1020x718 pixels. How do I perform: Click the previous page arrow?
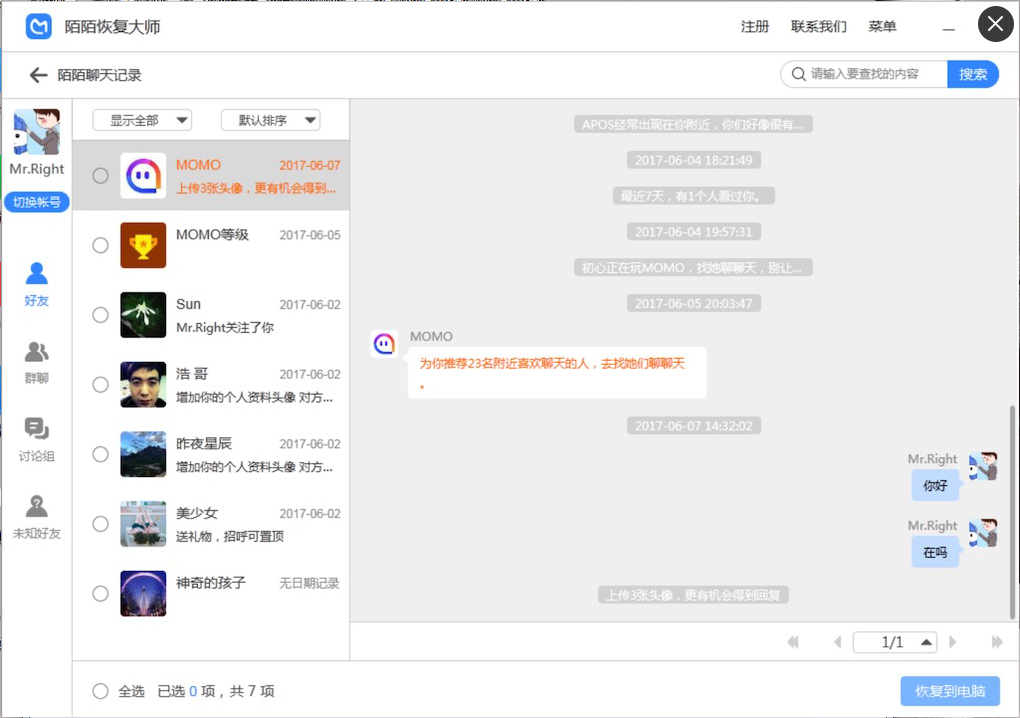point(837,642)
